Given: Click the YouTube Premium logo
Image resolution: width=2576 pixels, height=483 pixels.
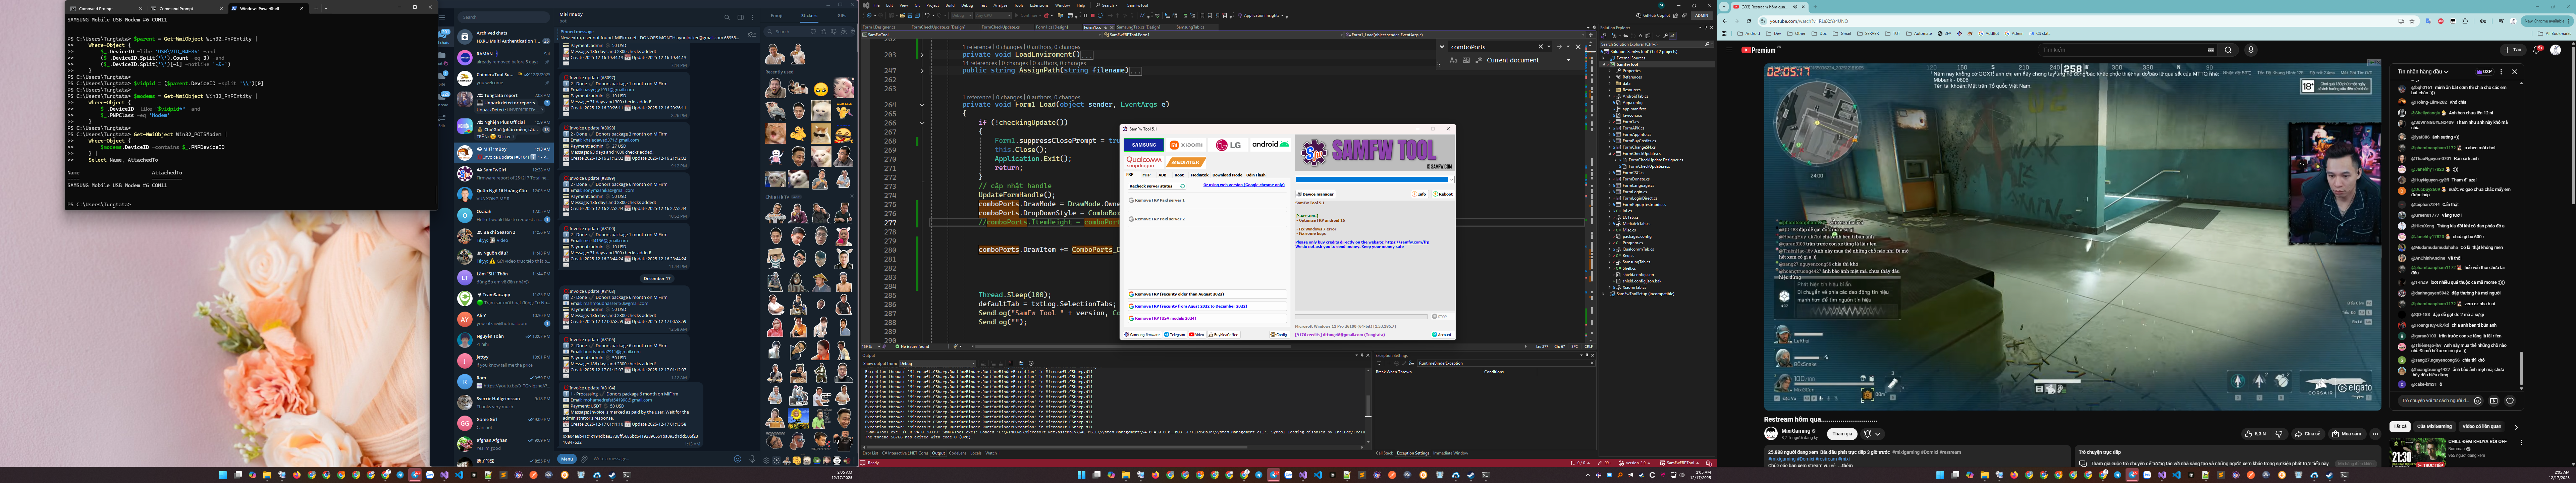Looking at the screenshot, I should pyautogui.click(x=1759, y=50).
